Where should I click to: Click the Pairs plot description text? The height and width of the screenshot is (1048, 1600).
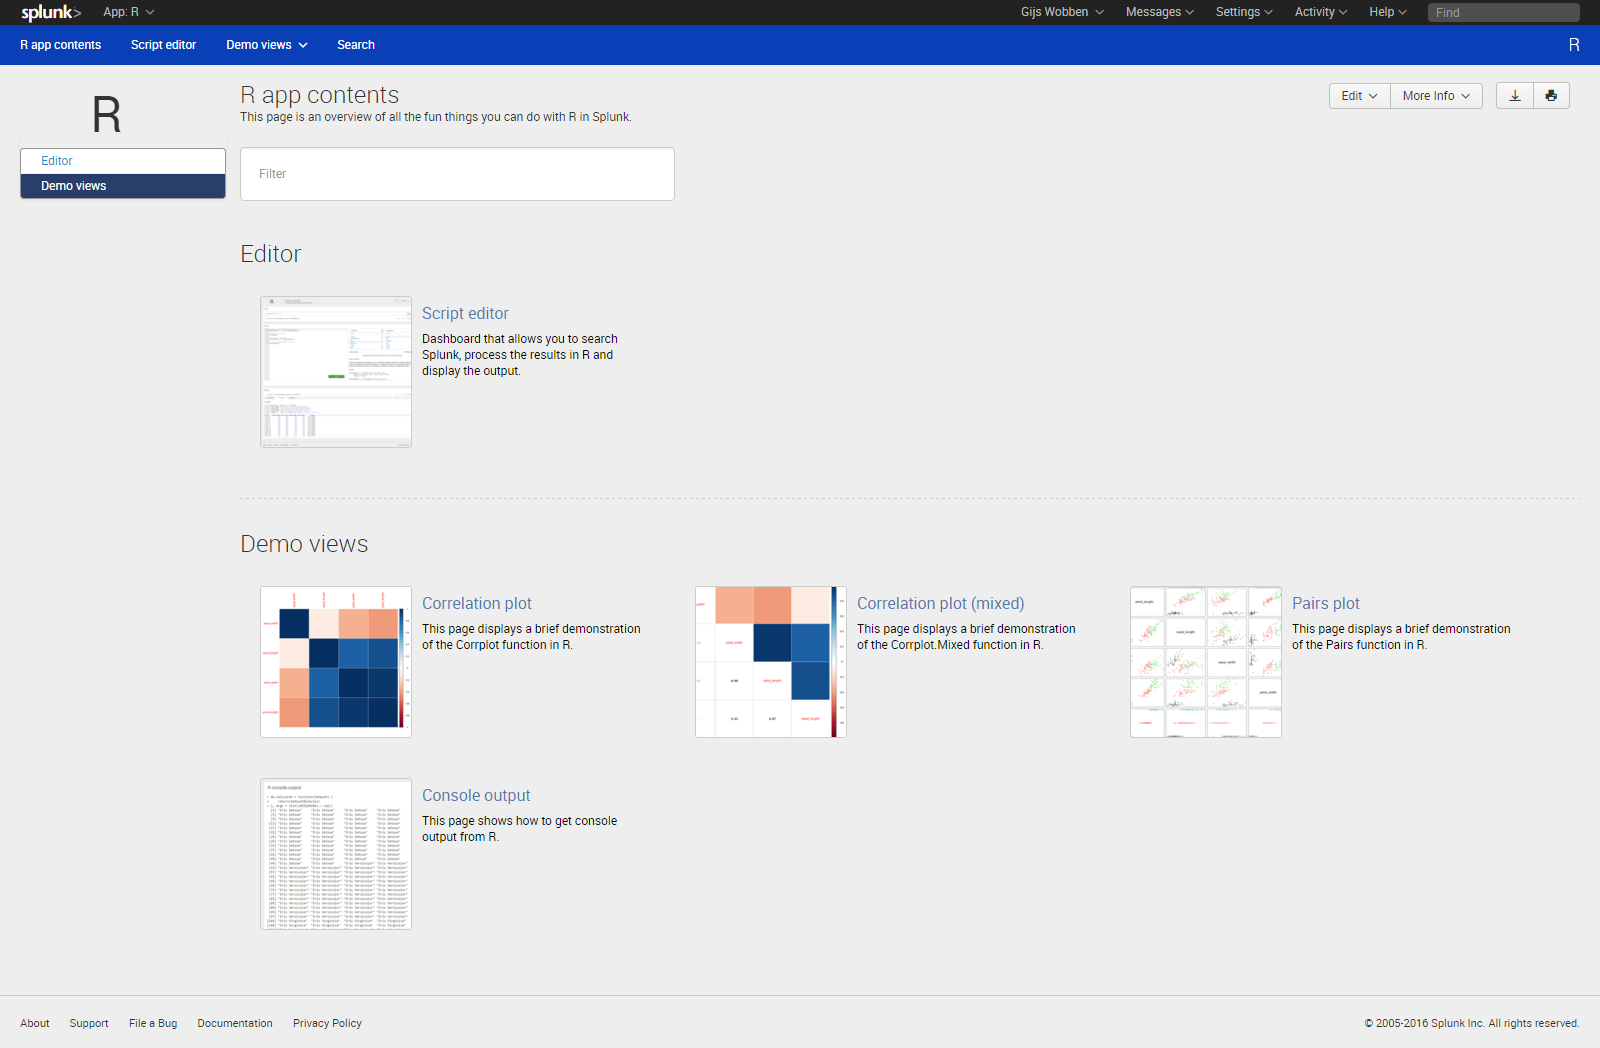pyautogui.click(x=1401, y=637)
